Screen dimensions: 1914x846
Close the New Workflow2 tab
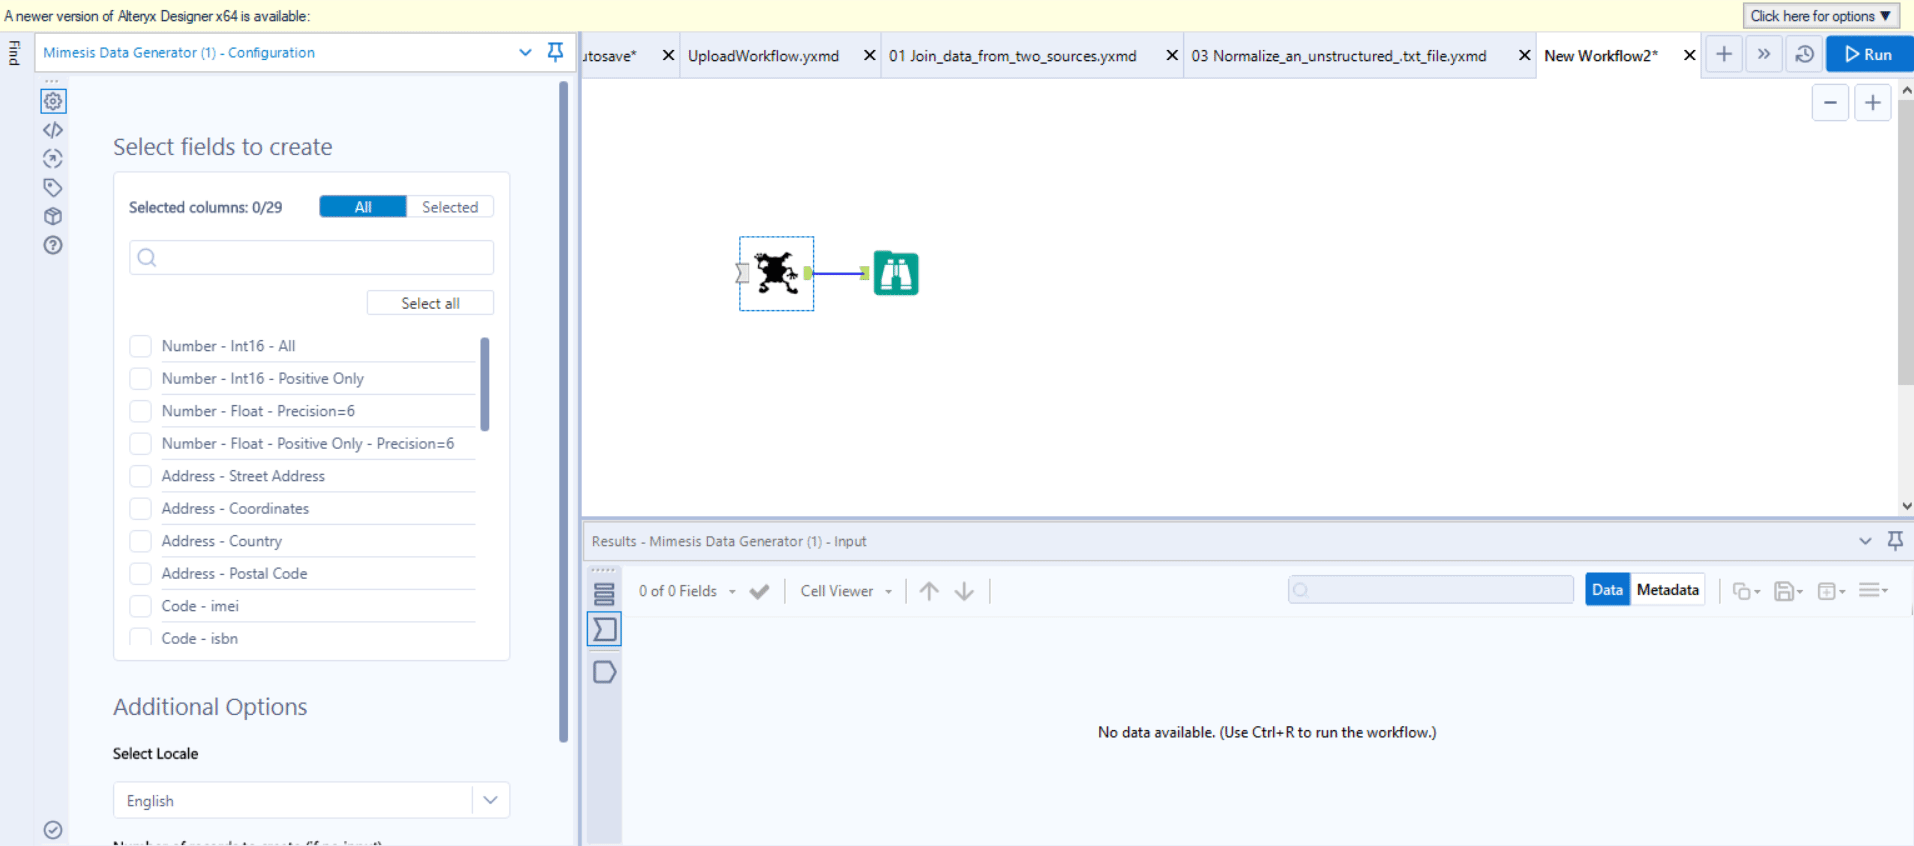[1689, 55]
